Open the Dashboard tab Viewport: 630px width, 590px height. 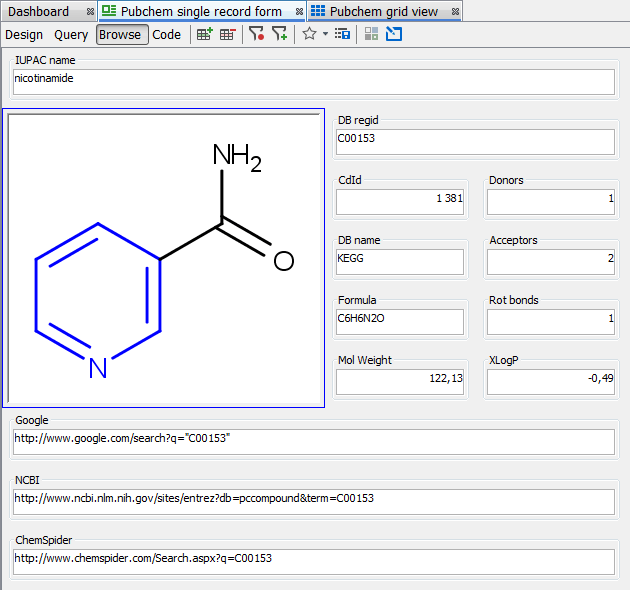click(x=39, y=11)
